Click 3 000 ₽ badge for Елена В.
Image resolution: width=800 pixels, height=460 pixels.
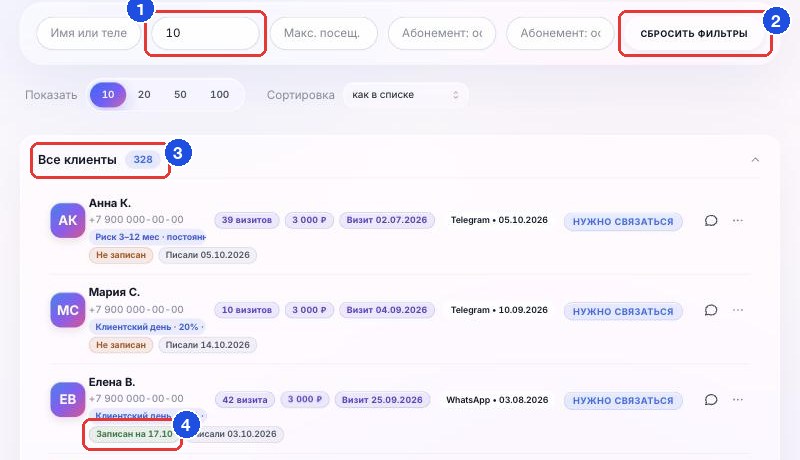305,399
